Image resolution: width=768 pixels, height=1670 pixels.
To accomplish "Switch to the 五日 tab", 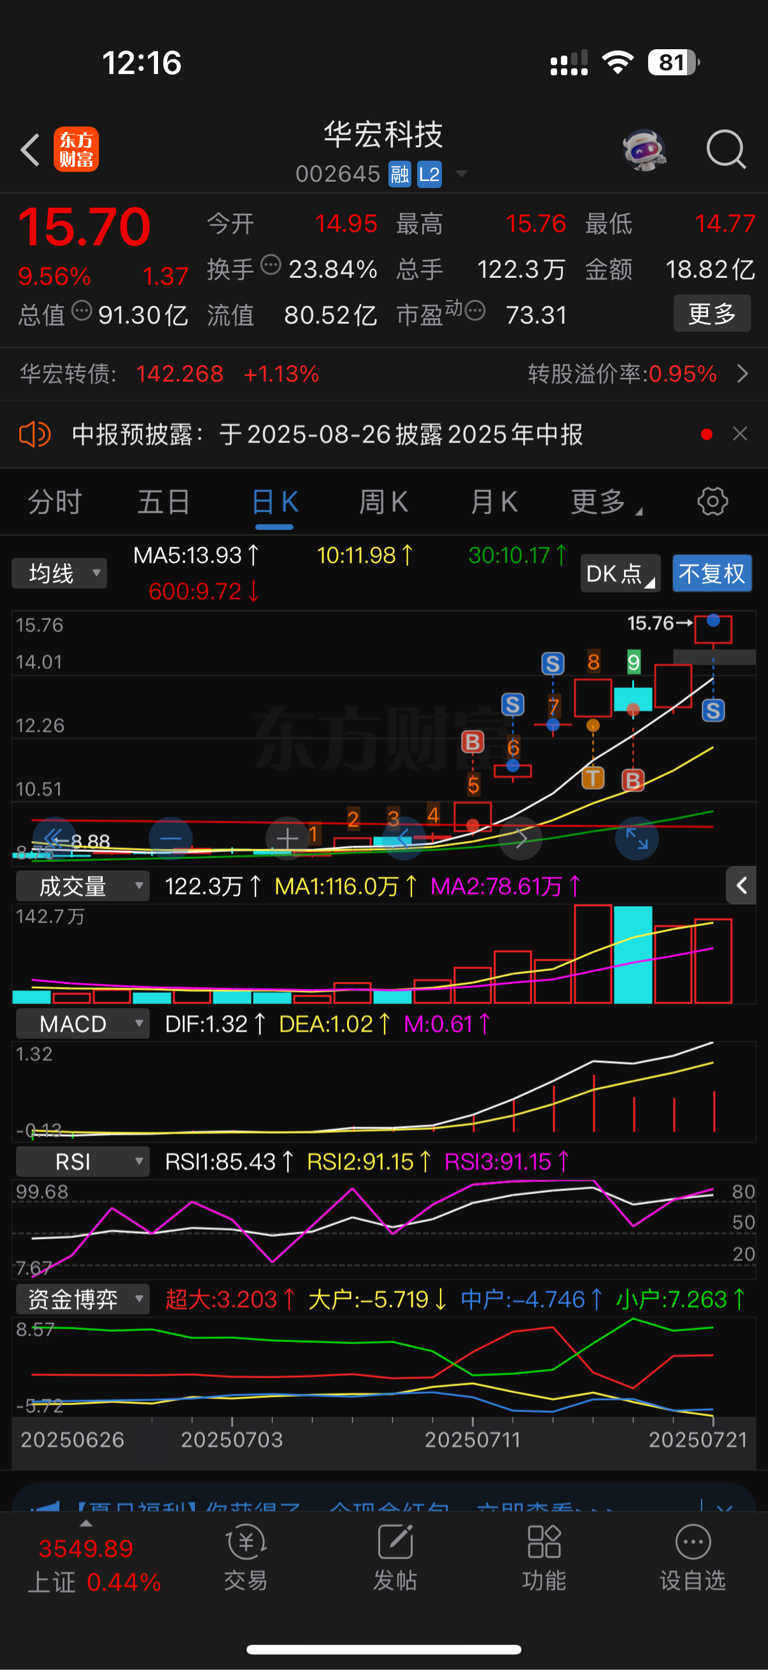I will coord(163,502).
